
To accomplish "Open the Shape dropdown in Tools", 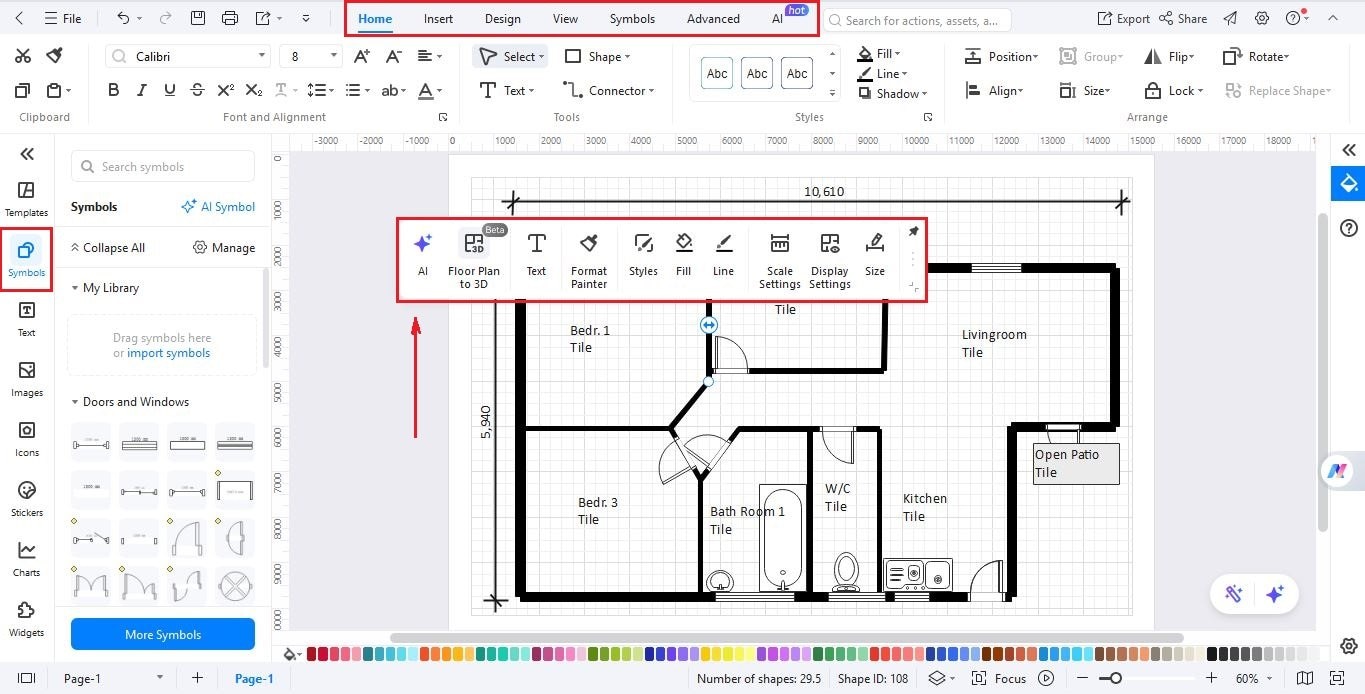I will (x=598, y=56).
